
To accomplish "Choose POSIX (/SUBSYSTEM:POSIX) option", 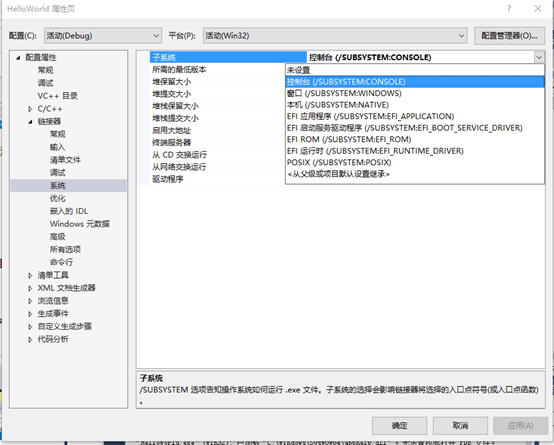I will coord(415,163).
